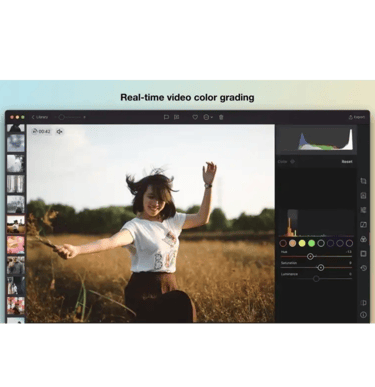
Task: Click the target icon next to Color label
Action: click(292, 162)
